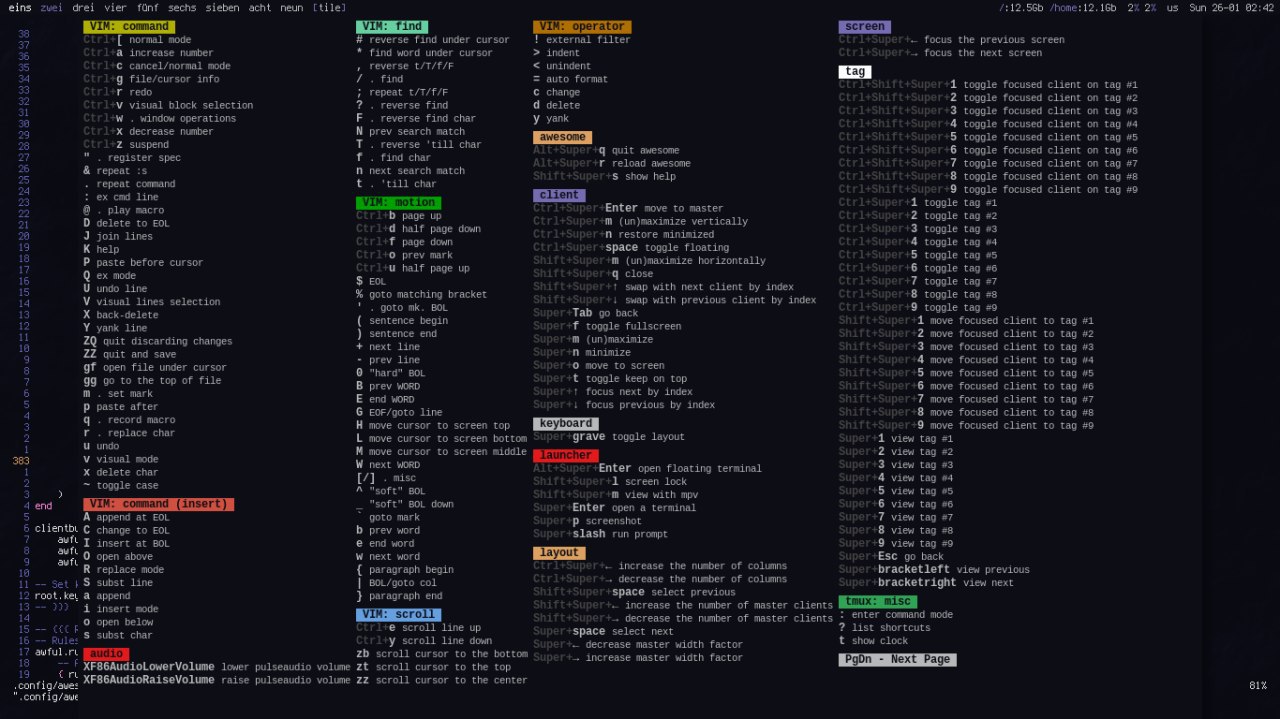This screenshot has width=1280, height=719.
Task: Click the 'tag' group header
Action: coord(855,72)
